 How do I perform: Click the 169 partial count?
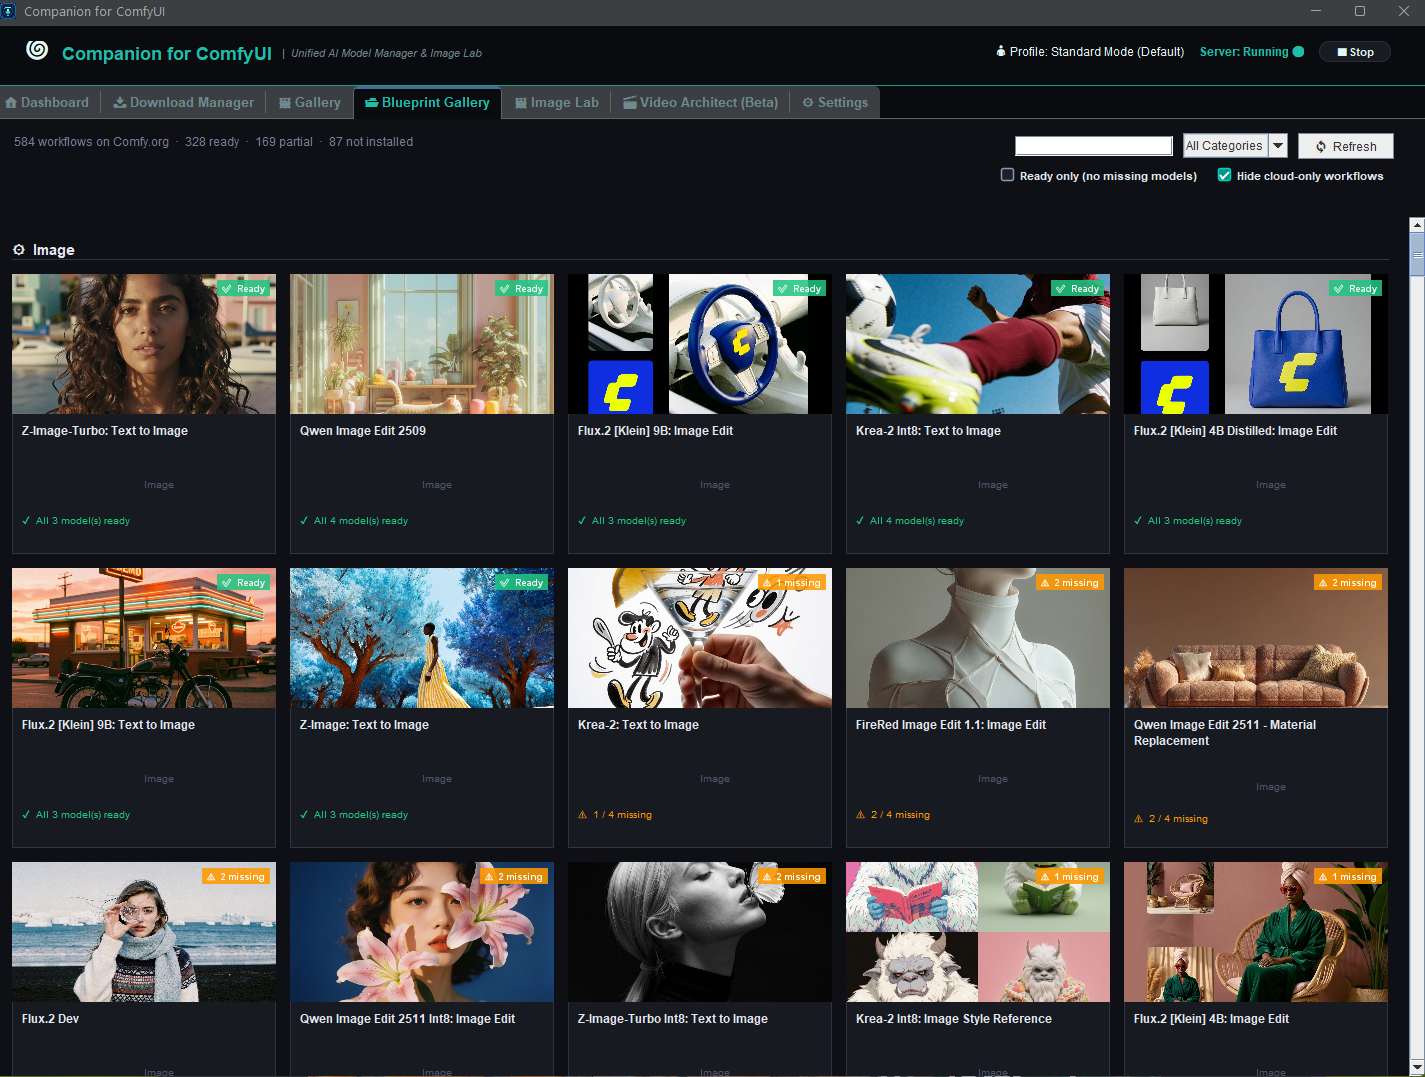[x=284, y=142]
